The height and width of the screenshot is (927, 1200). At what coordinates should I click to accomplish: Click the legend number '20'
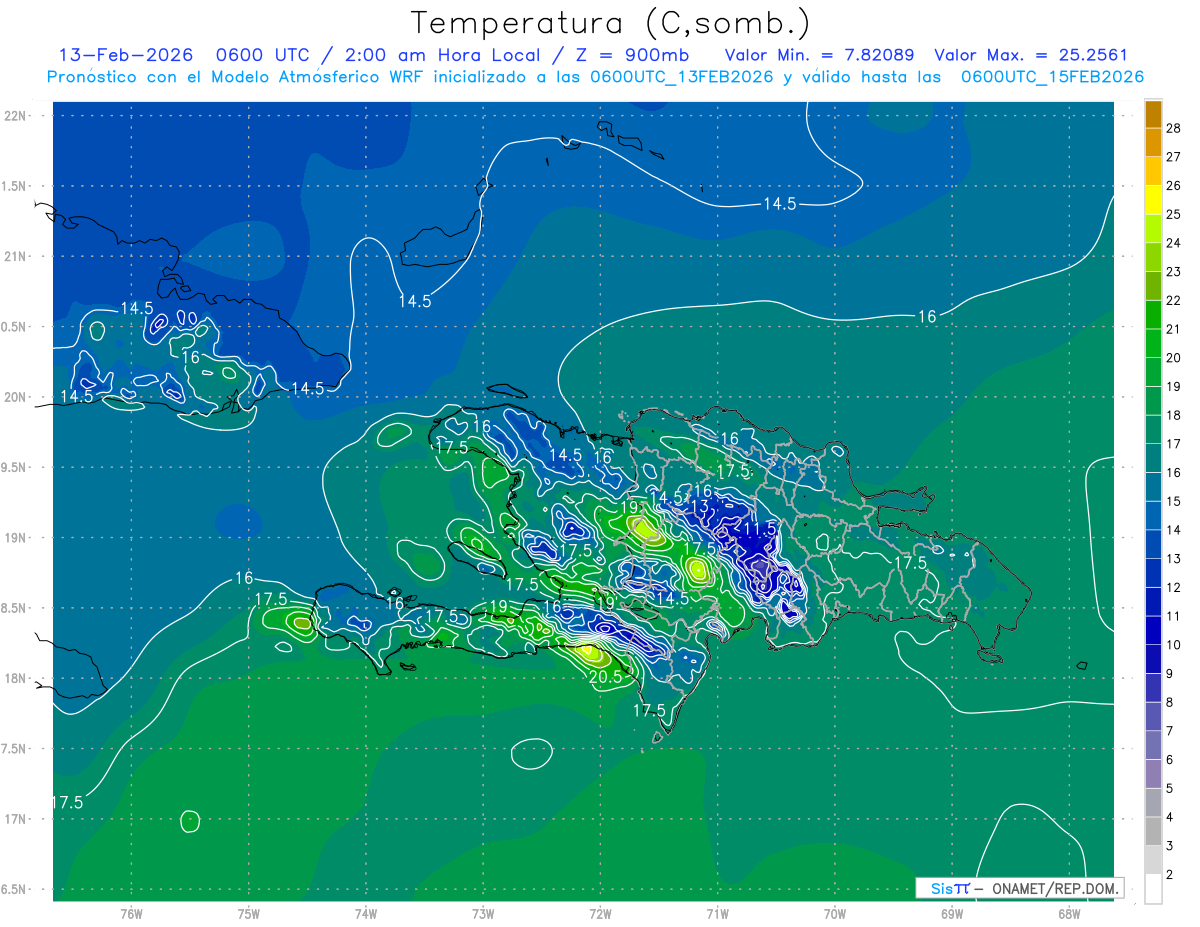(1174, 357)
